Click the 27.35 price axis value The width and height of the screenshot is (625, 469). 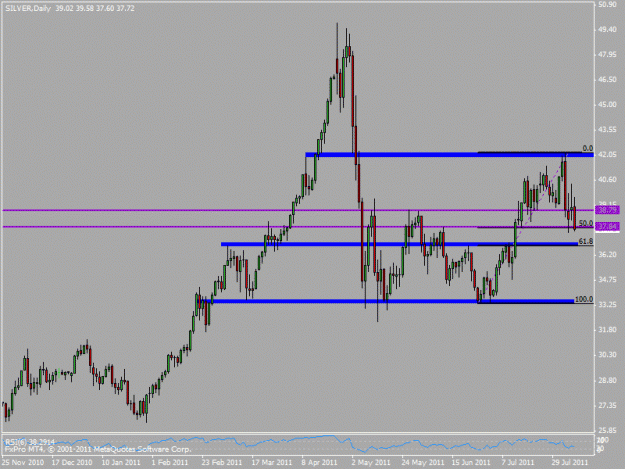click(607, 406)
